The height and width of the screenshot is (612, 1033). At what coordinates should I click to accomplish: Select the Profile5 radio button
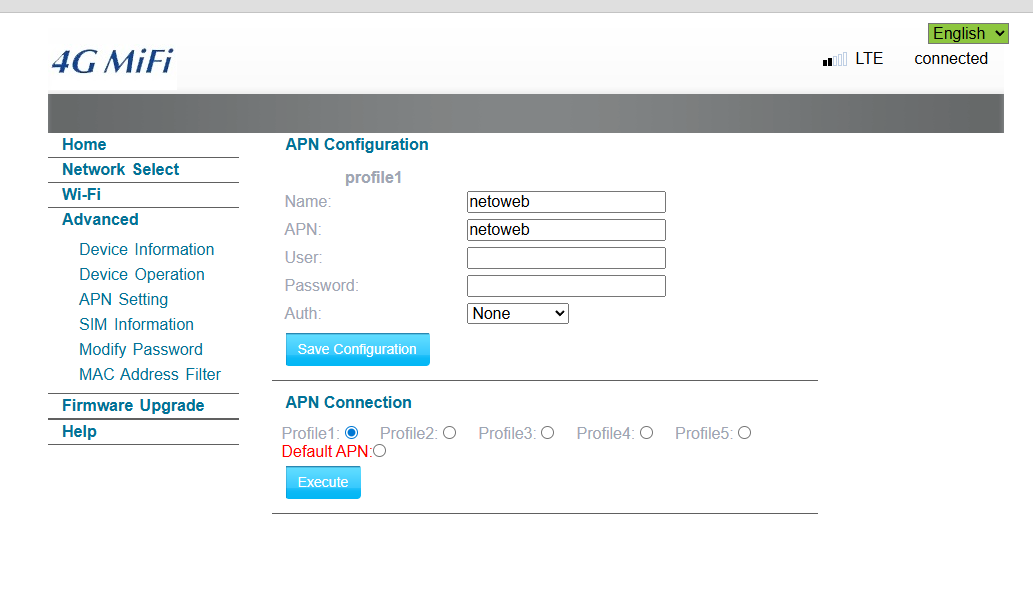coord(744,433)
